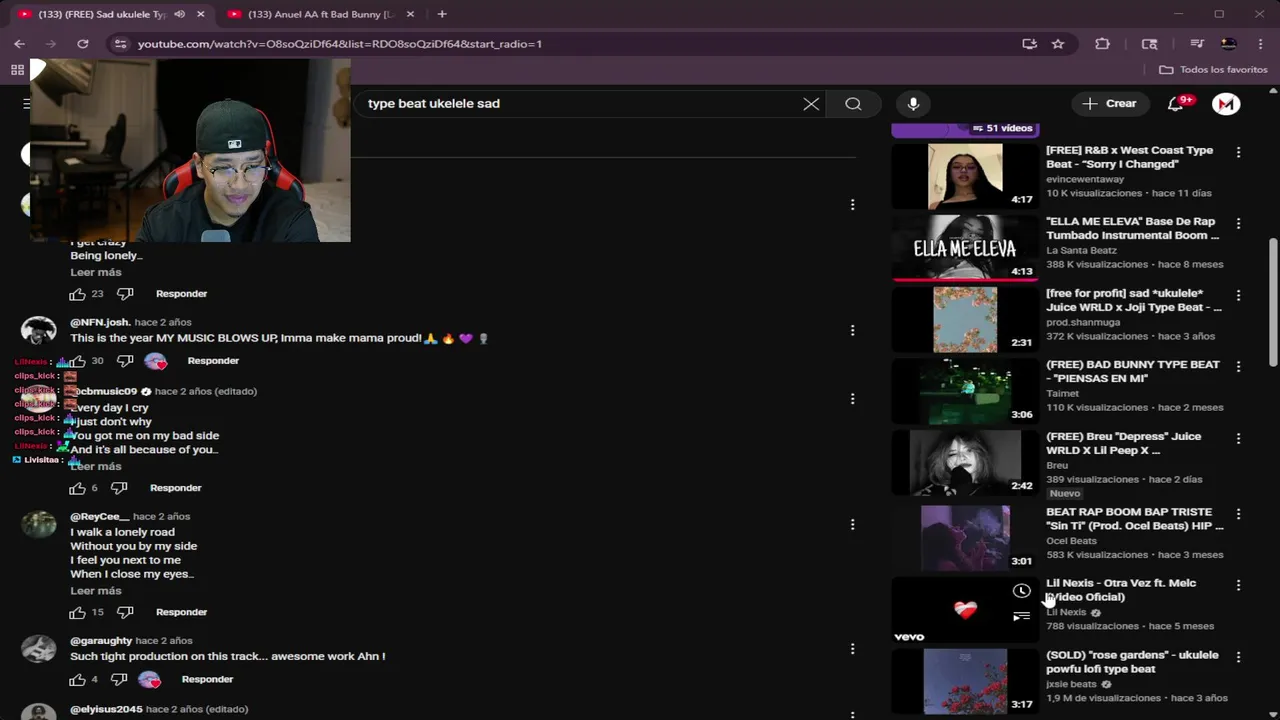
Task: Like the comment with 6 likes
Action: pyautogui.click(x=77, y=488)
